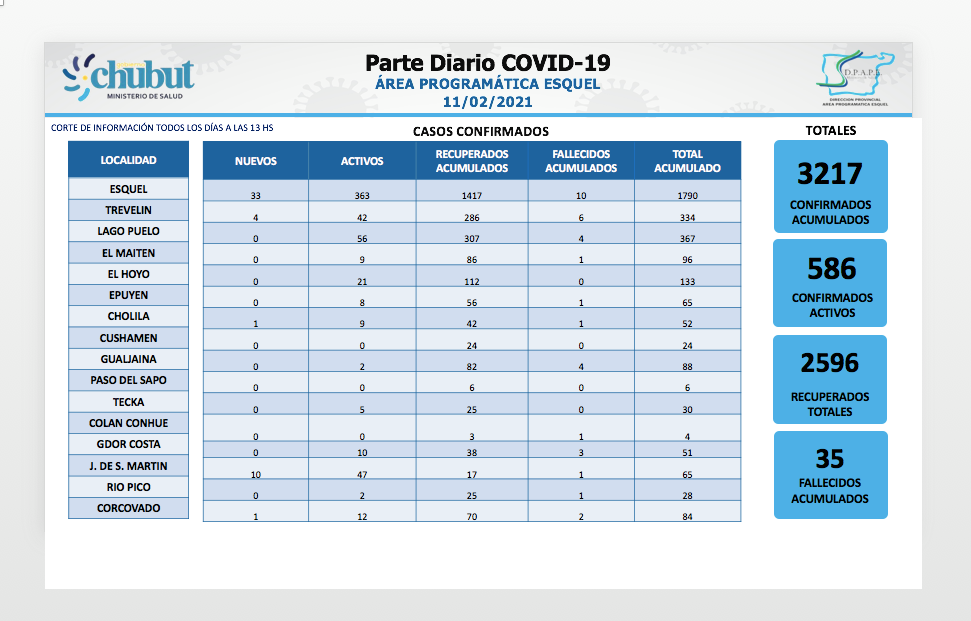Click the Chubut Ministerio de Salud logo
The height and width of the screenshot is (621, 971).
128,77
